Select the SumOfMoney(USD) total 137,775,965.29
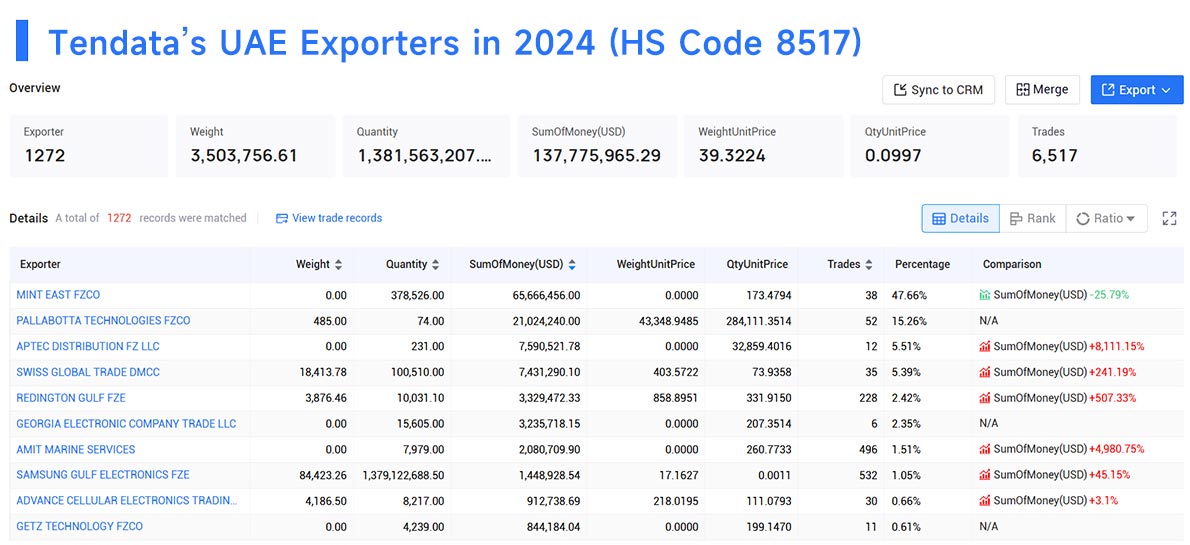Viewport: 1190px width, 545px height. (596, 156)
